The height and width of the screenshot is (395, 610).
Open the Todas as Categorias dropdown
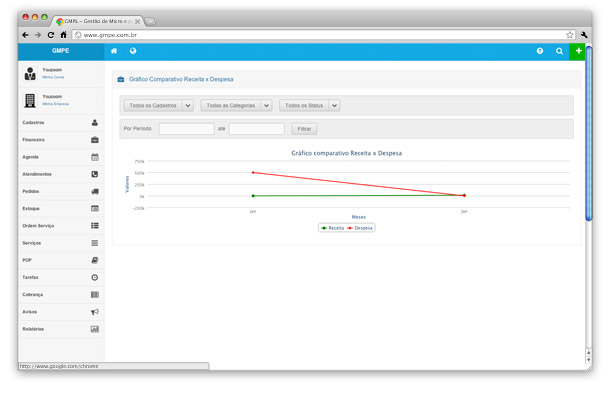236,105
